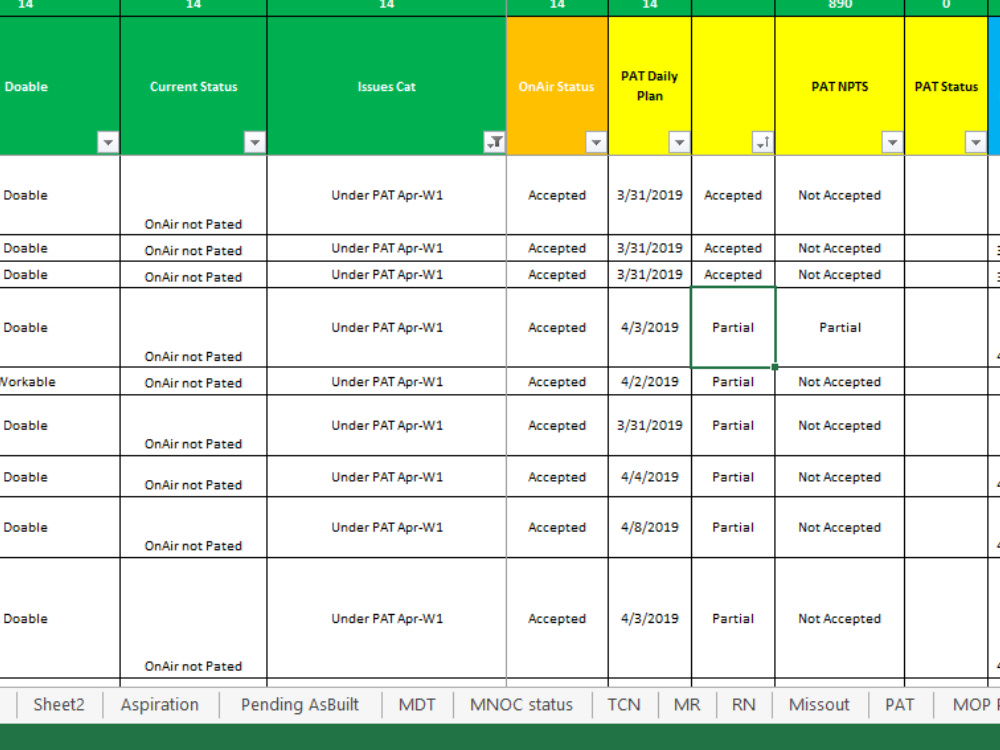Select Not Accepted in the 4/2/2019 row
The height and width of the screenshot is (750, 1000).
coord(839,381)
